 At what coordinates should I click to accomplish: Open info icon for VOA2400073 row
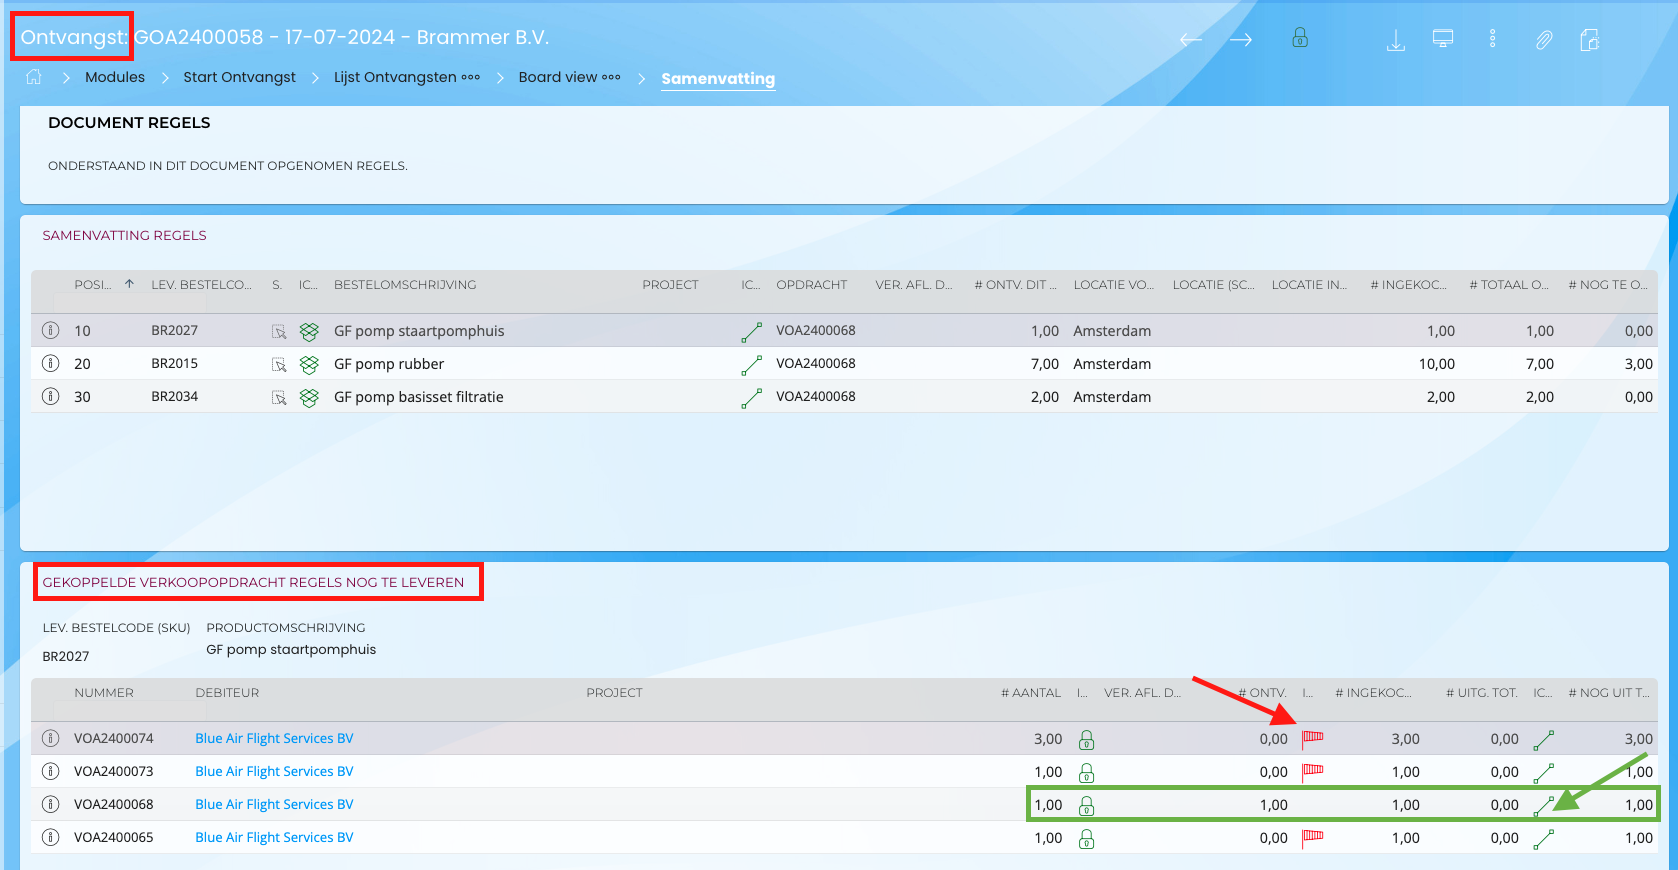50,771
